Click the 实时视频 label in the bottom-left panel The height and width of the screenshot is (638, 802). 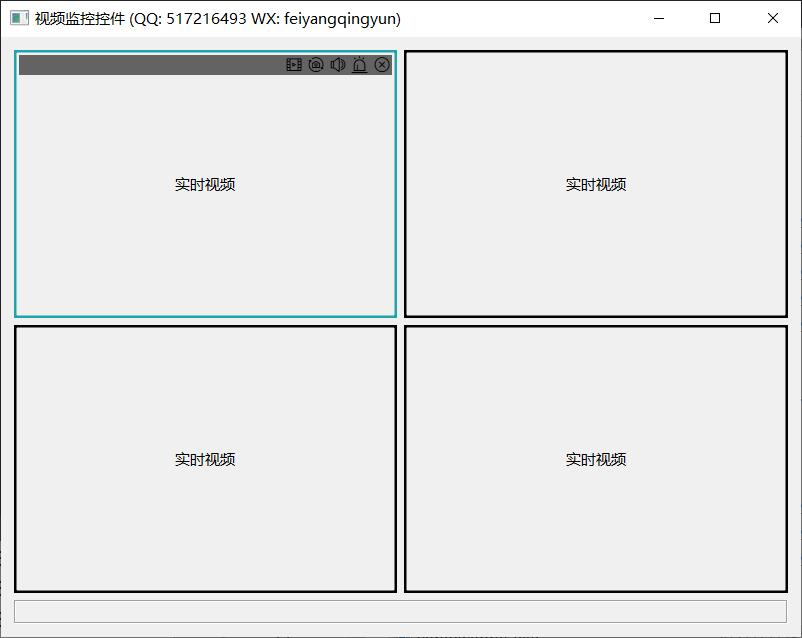click(x=205, y=460)
